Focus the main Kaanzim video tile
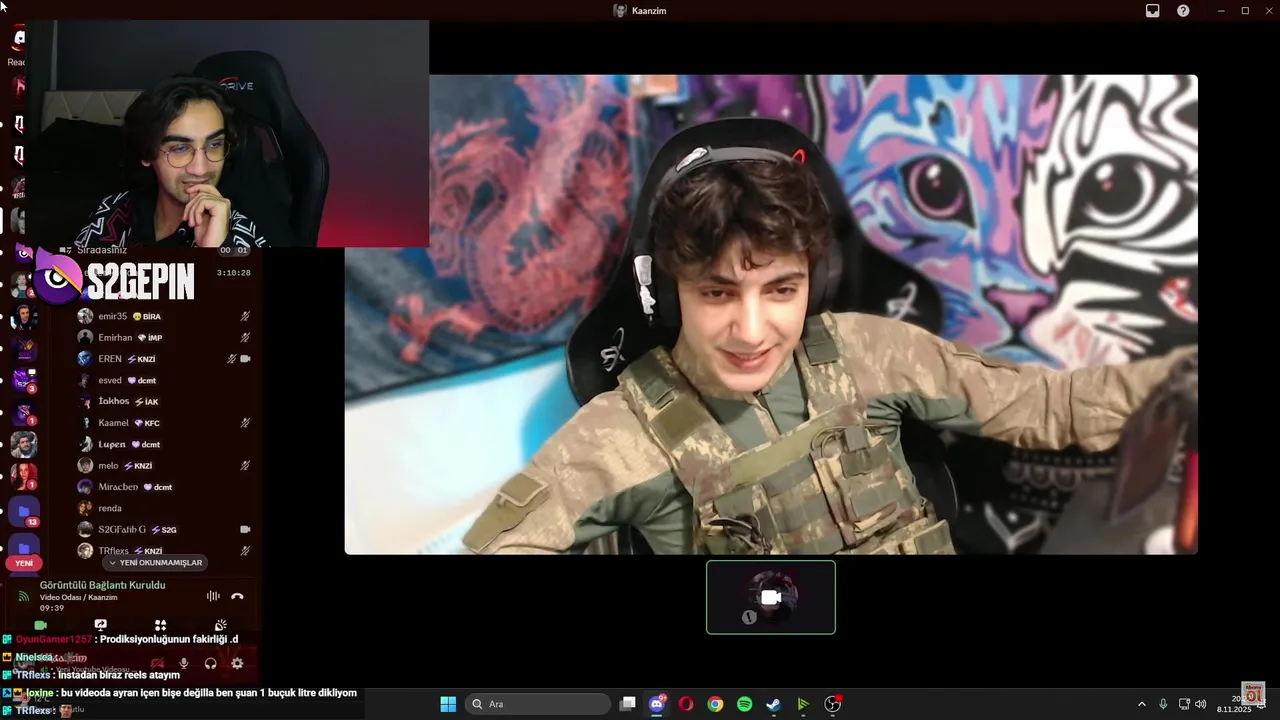Viewport: 1280px width, 720px height. click(771, 314)
